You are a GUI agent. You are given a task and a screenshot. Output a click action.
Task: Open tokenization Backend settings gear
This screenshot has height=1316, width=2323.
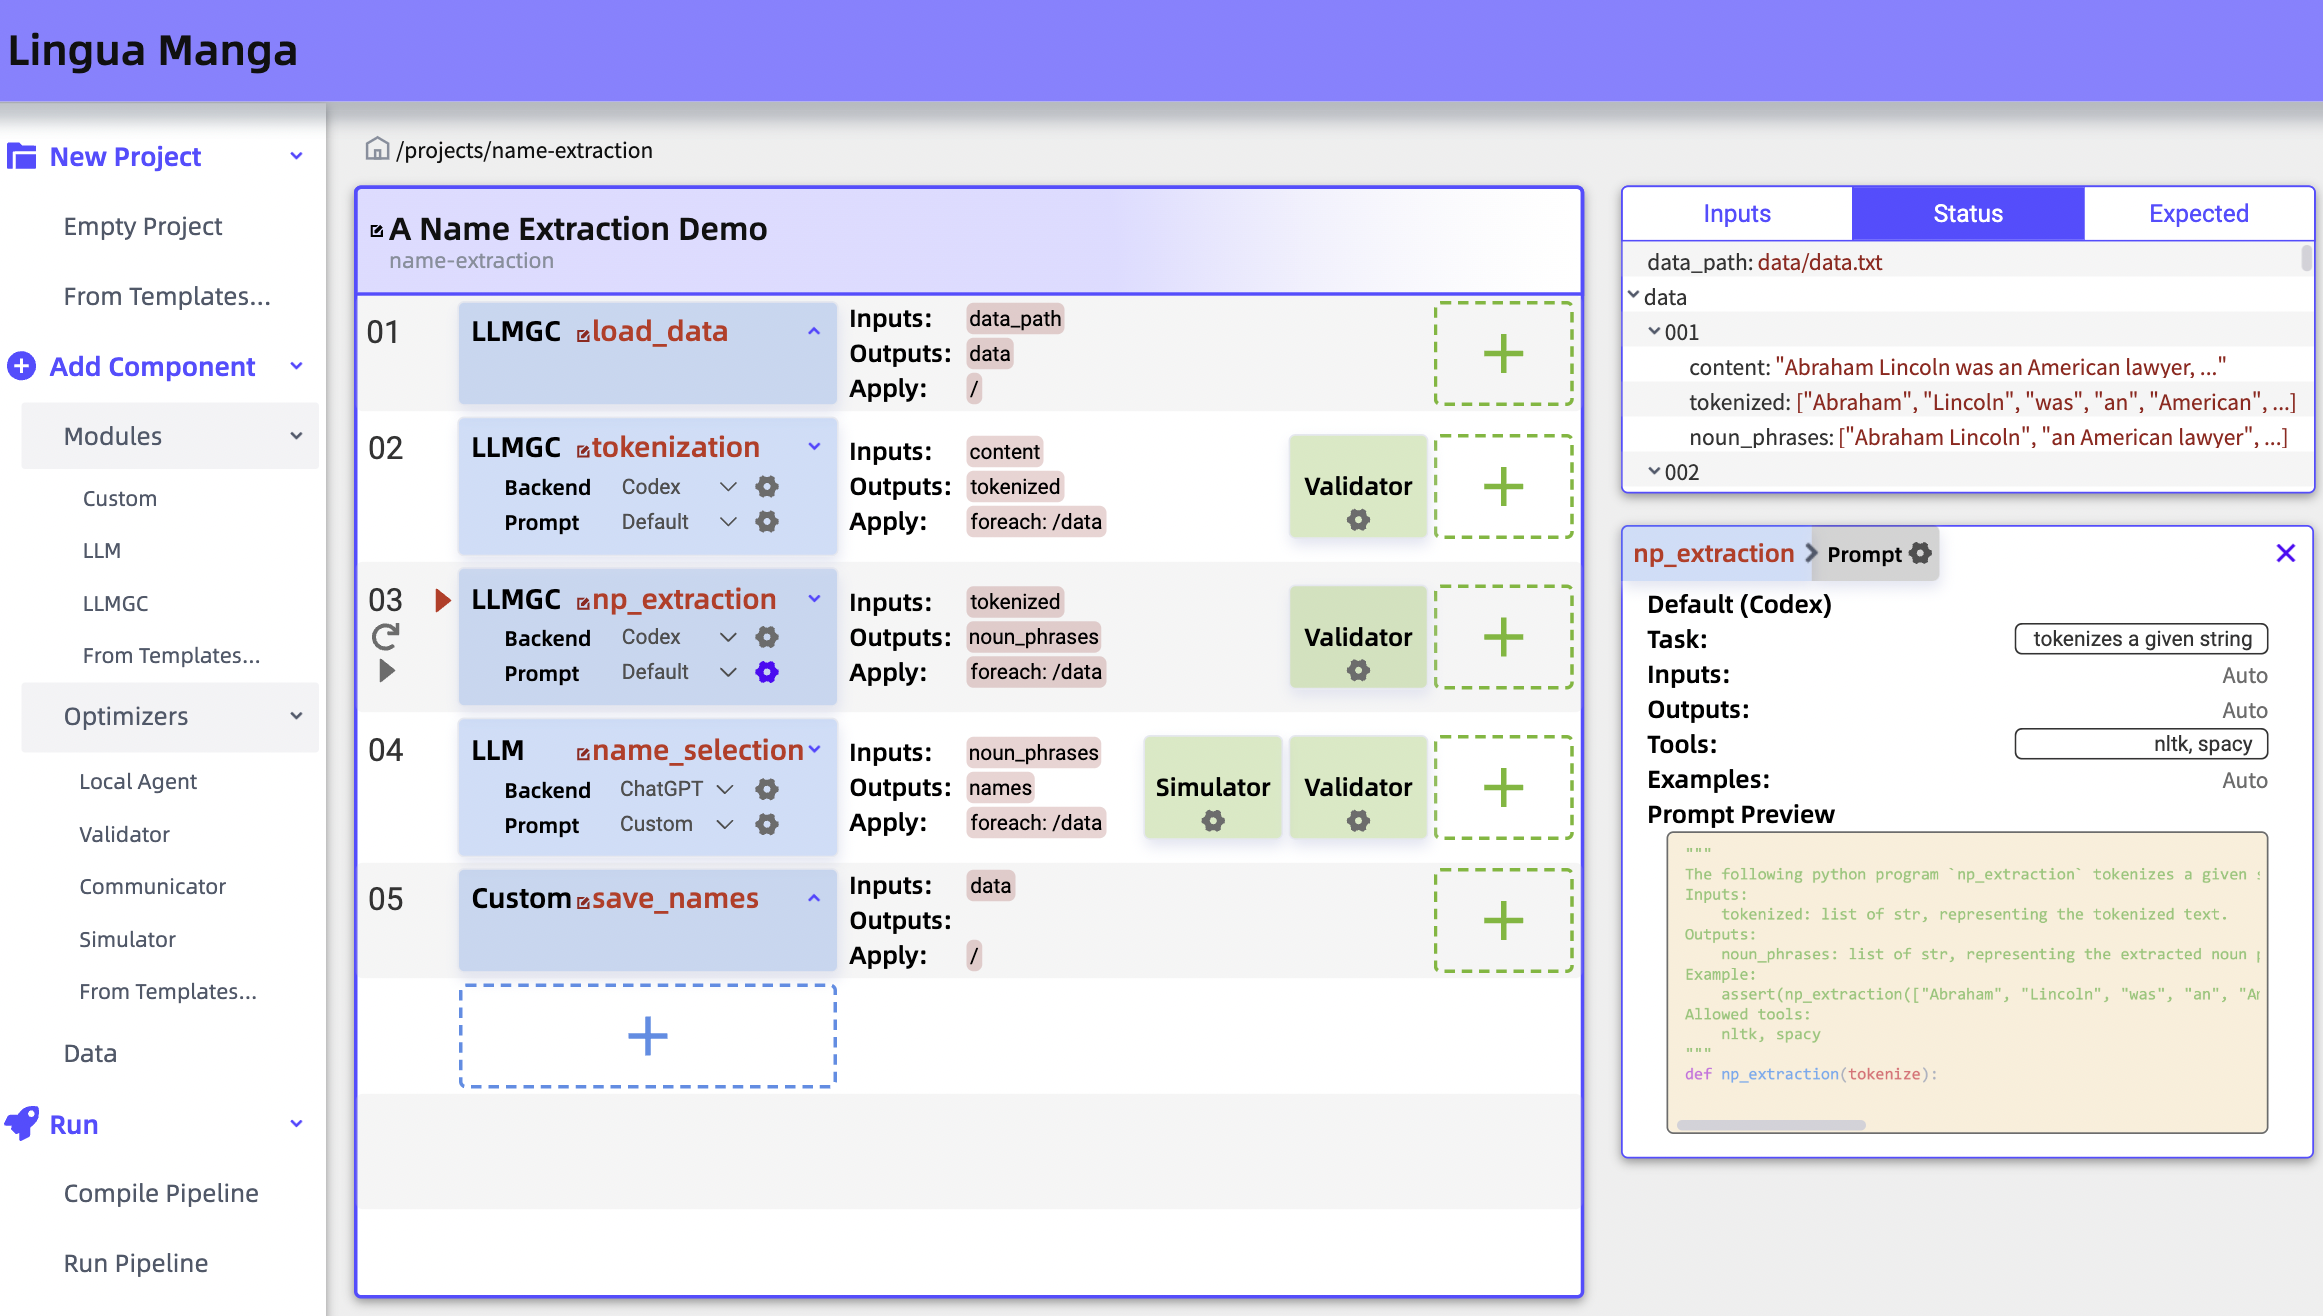[x=767, y=487]
